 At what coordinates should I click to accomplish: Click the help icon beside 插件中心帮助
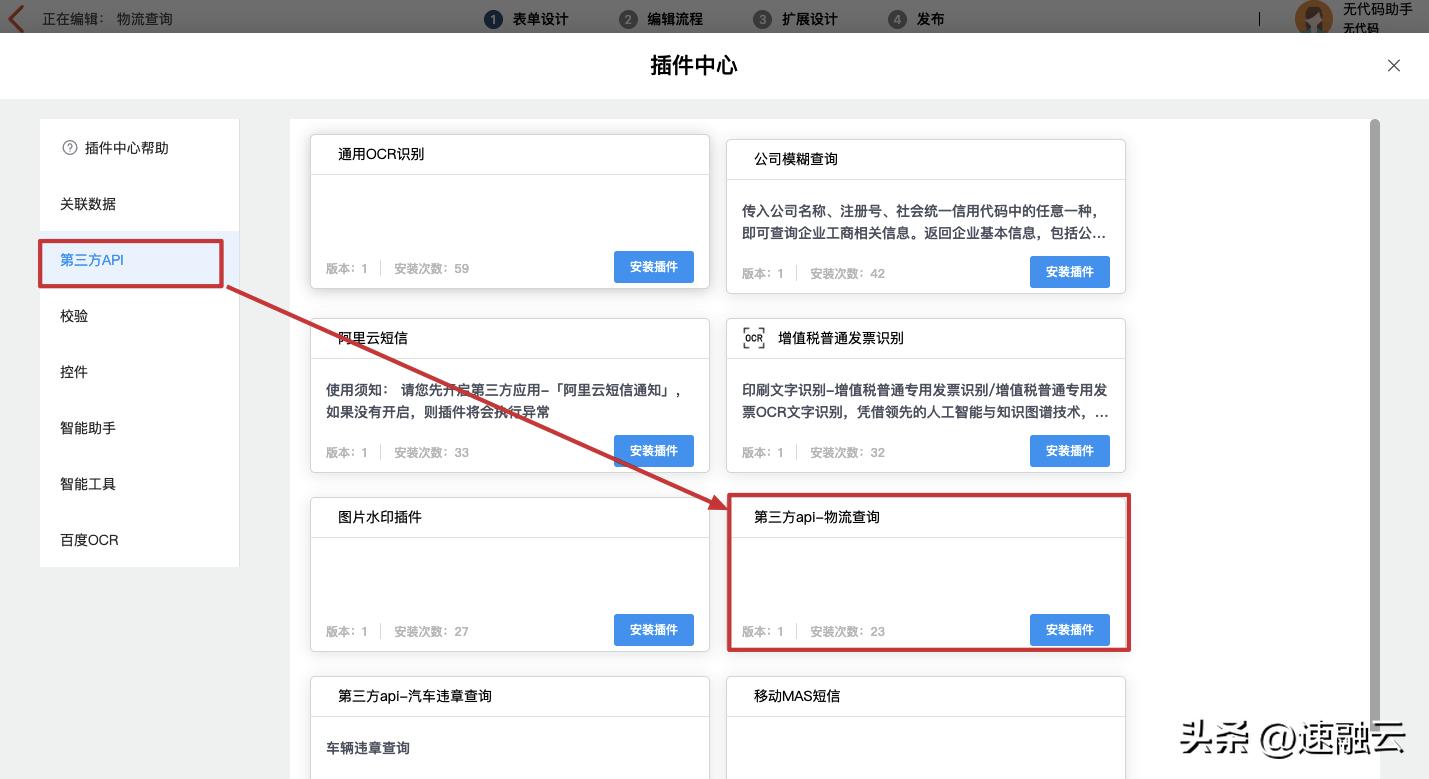[x=68, y=147]
